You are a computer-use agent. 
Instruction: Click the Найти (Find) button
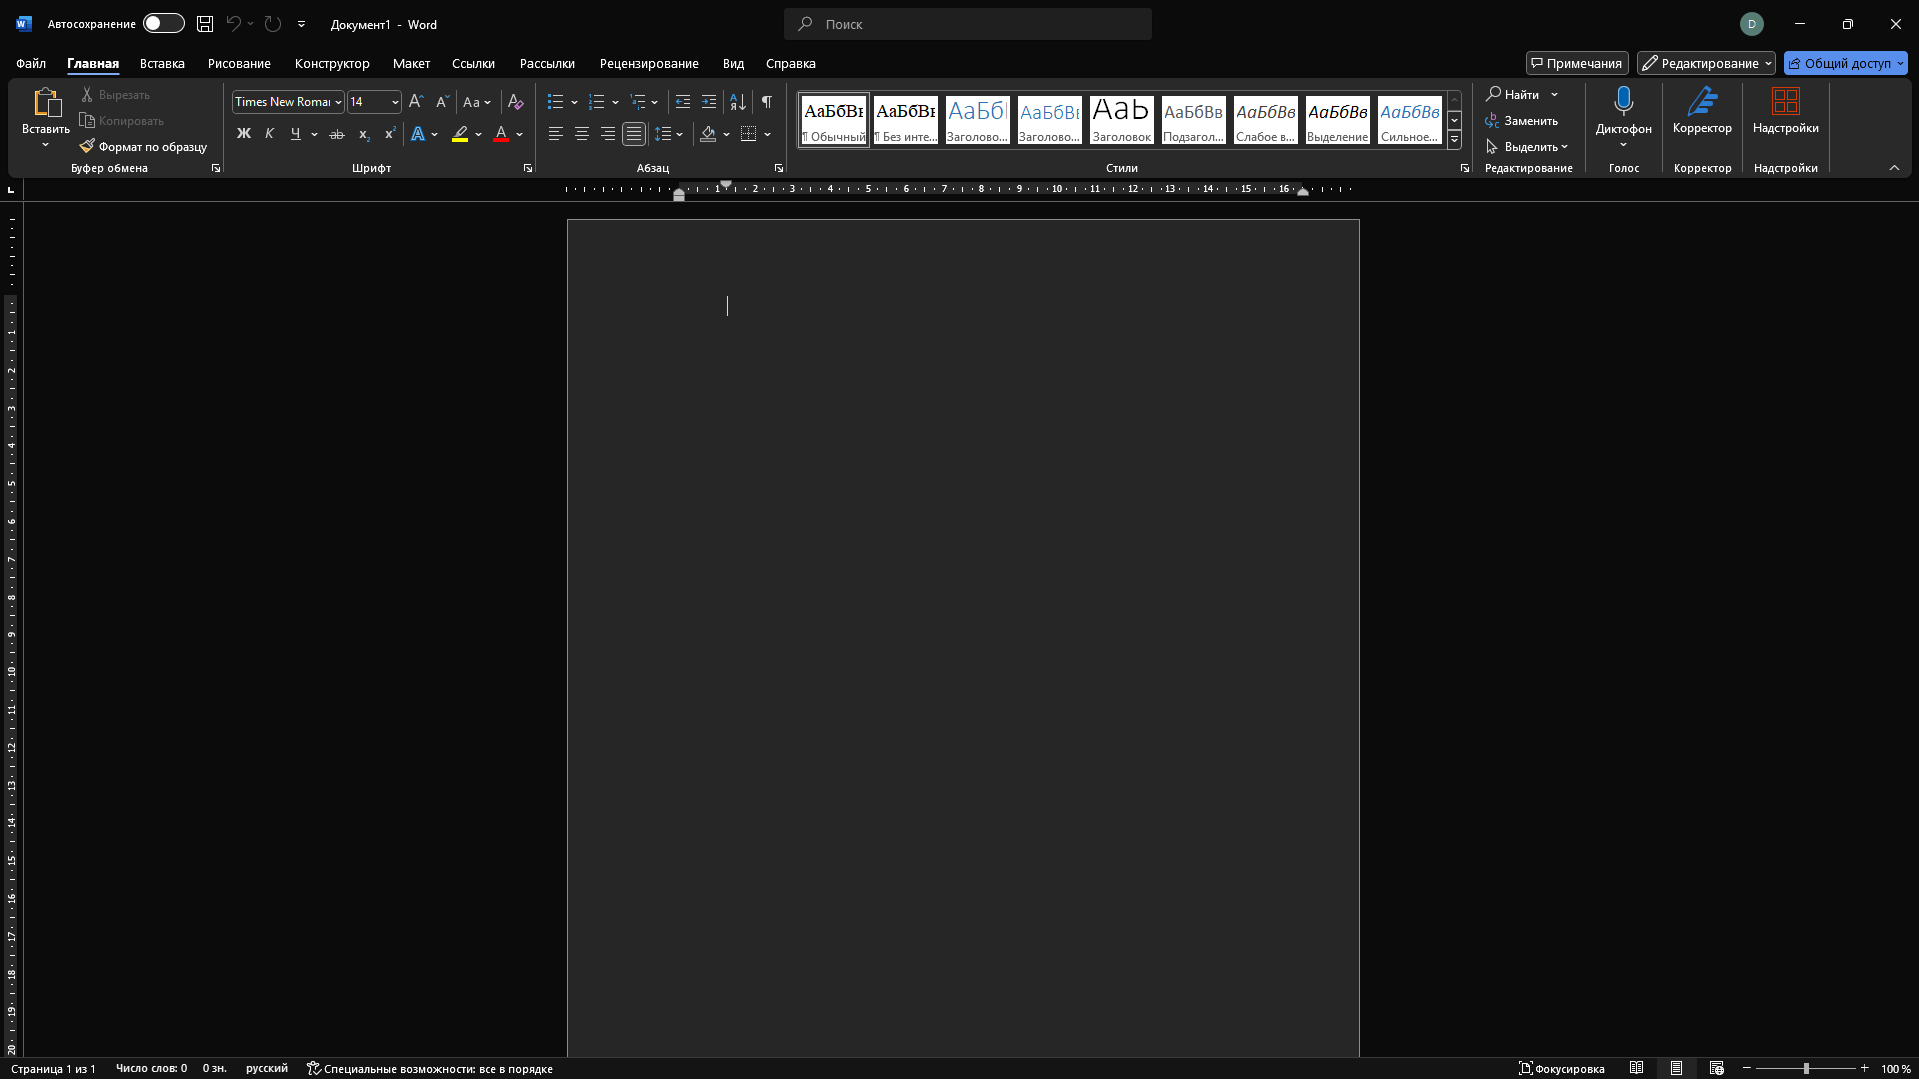pyautogui.click(x=1513, y=94)
